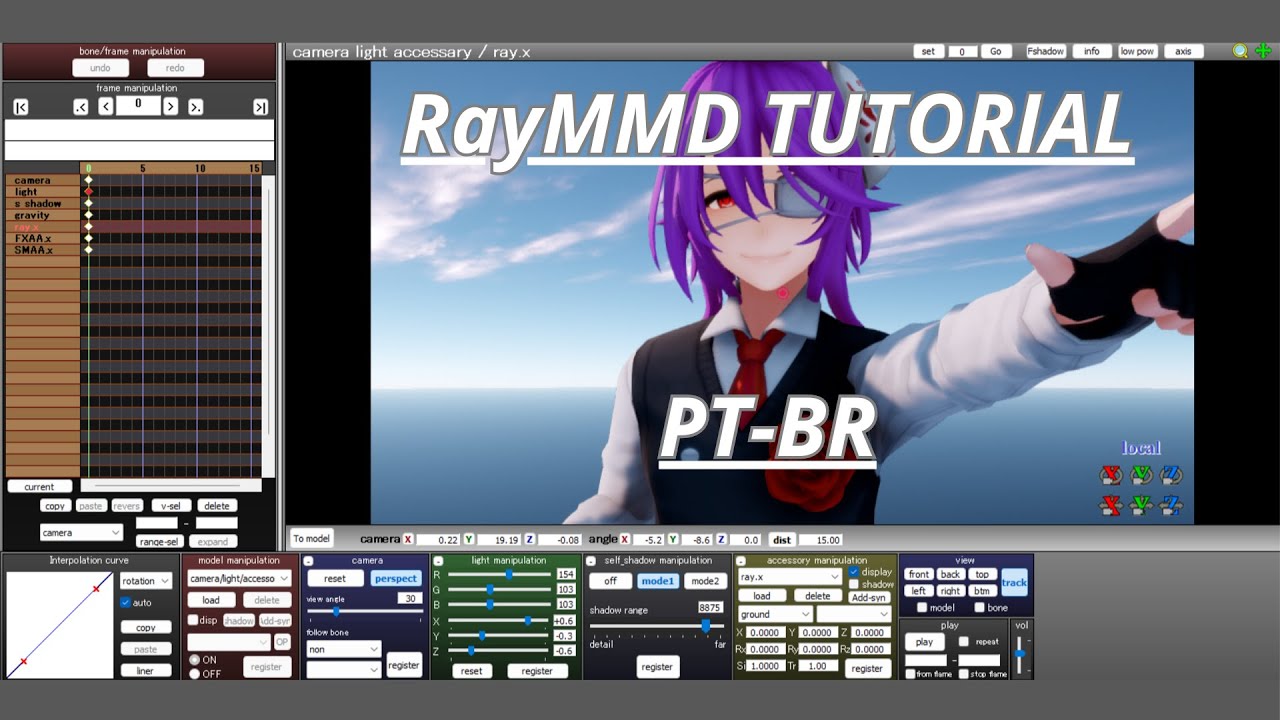Select the light row red keyframe diamond
The width and height of the screenshot is (1280, 720).
coord(88,191)
